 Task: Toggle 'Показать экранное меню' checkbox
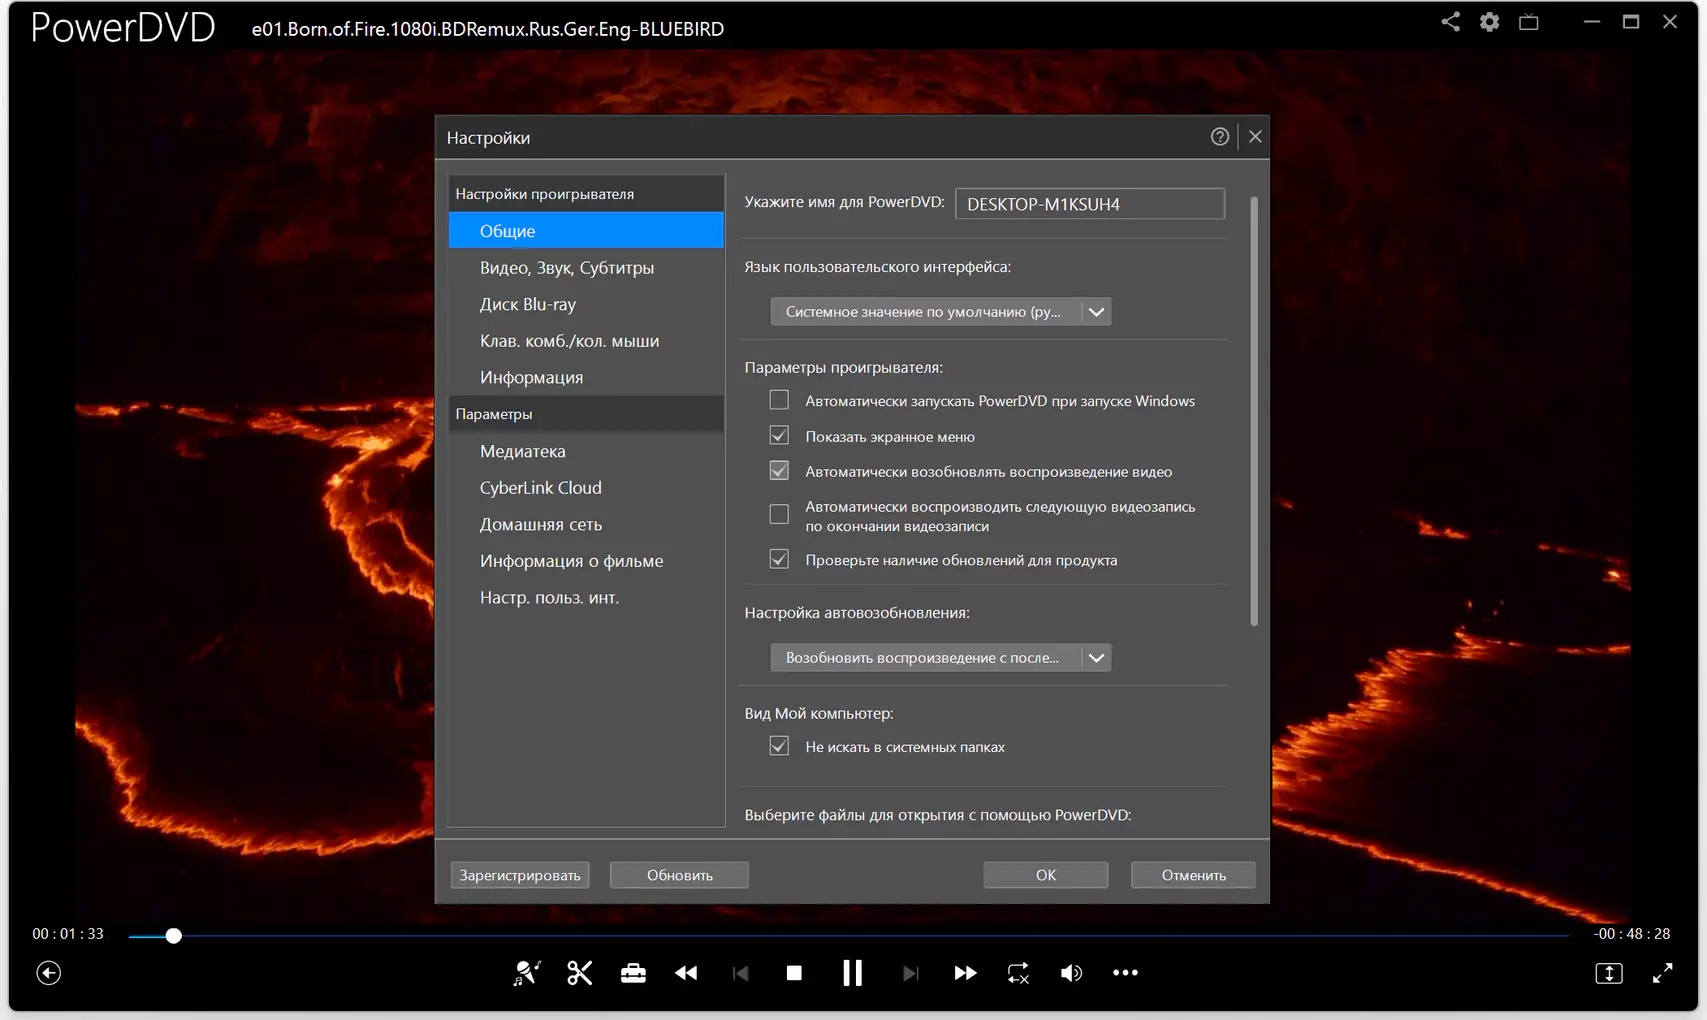pyautogui.click(x=779, y=436)
